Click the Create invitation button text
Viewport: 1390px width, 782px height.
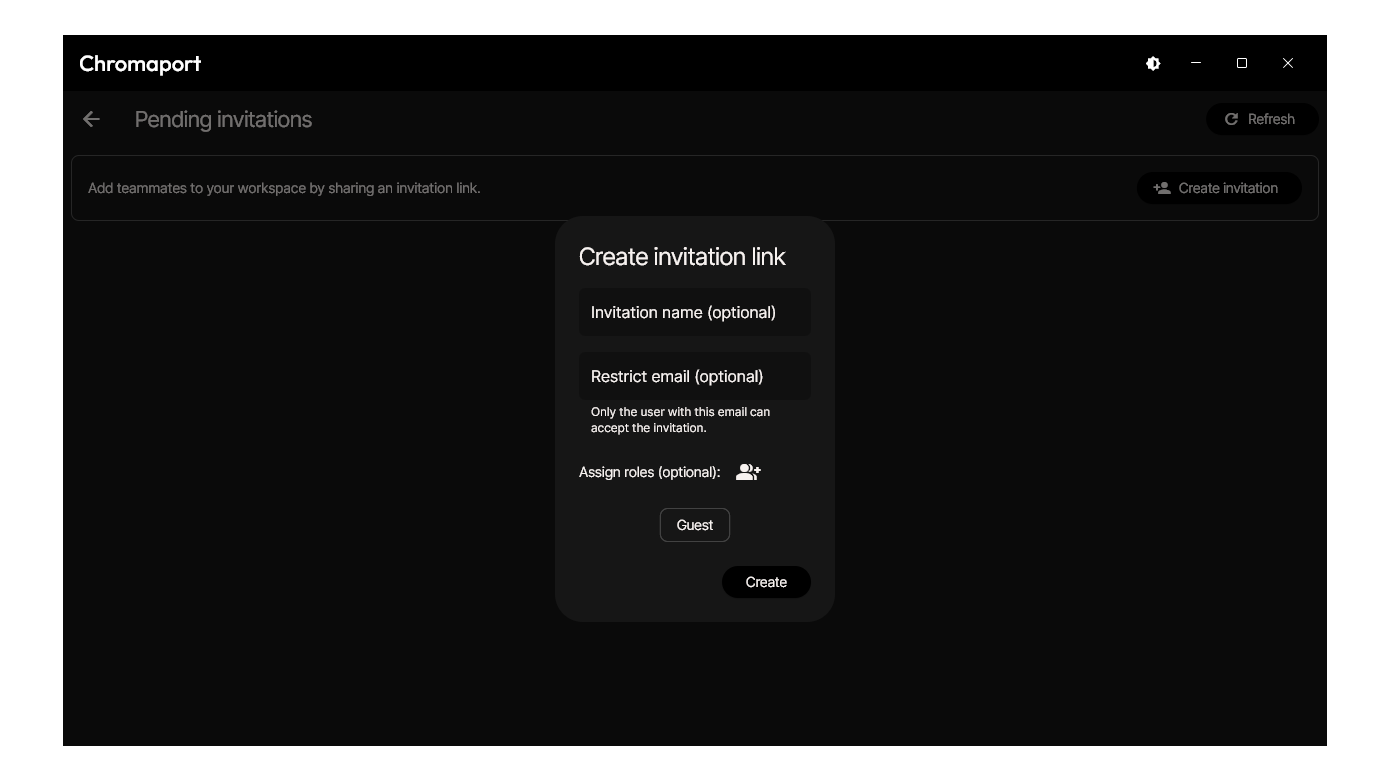click(x=1228, y=188)
